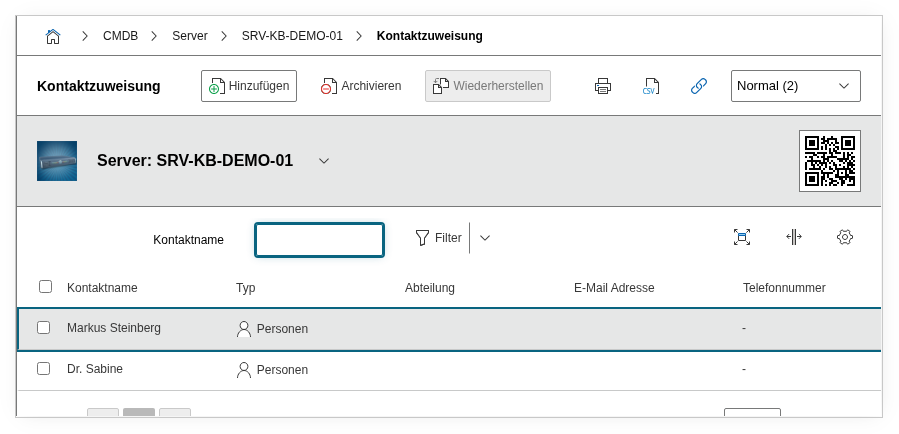Click the Archivieren button
Viewport: 899px width, 434px height.
361,86
